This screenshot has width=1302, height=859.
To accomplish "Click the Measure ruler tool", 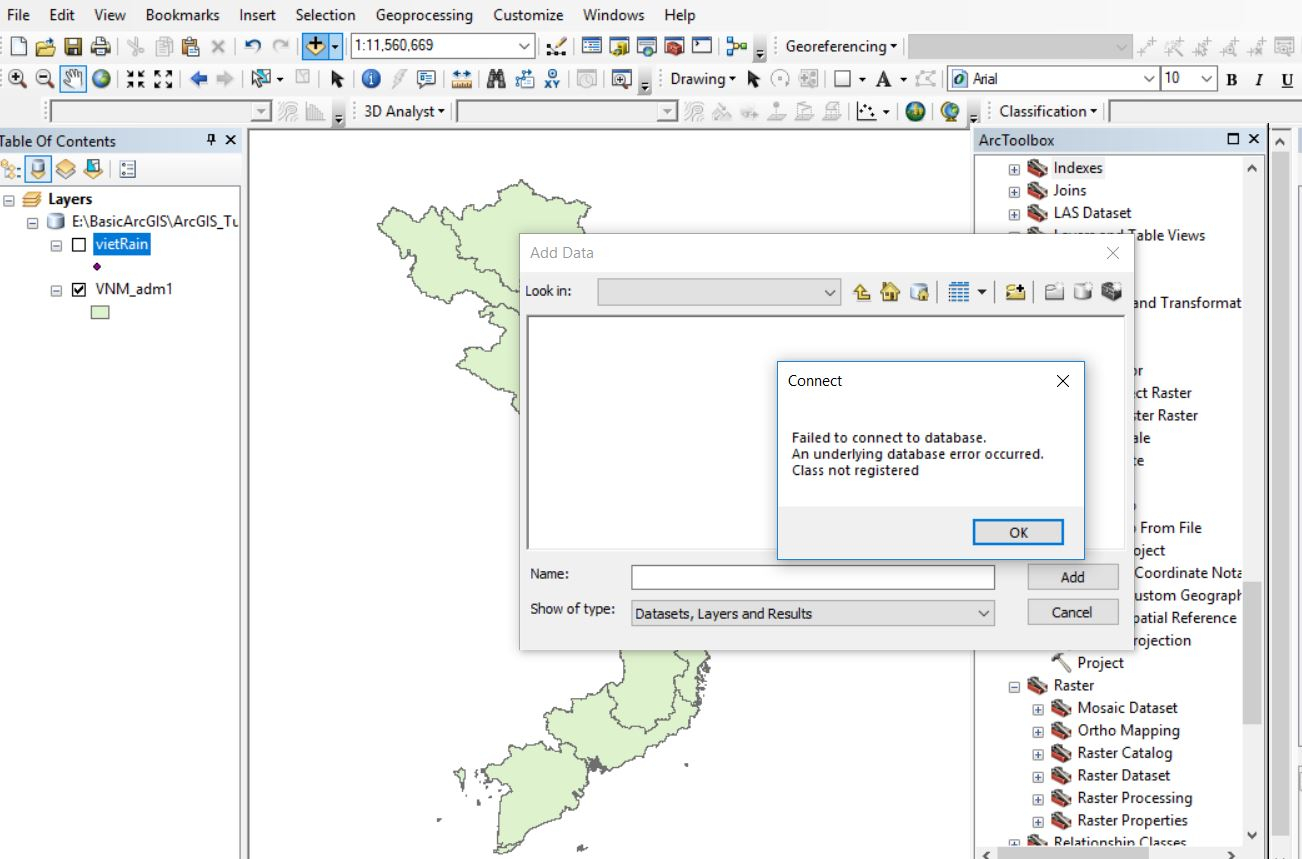I will [x=461, y=79].
